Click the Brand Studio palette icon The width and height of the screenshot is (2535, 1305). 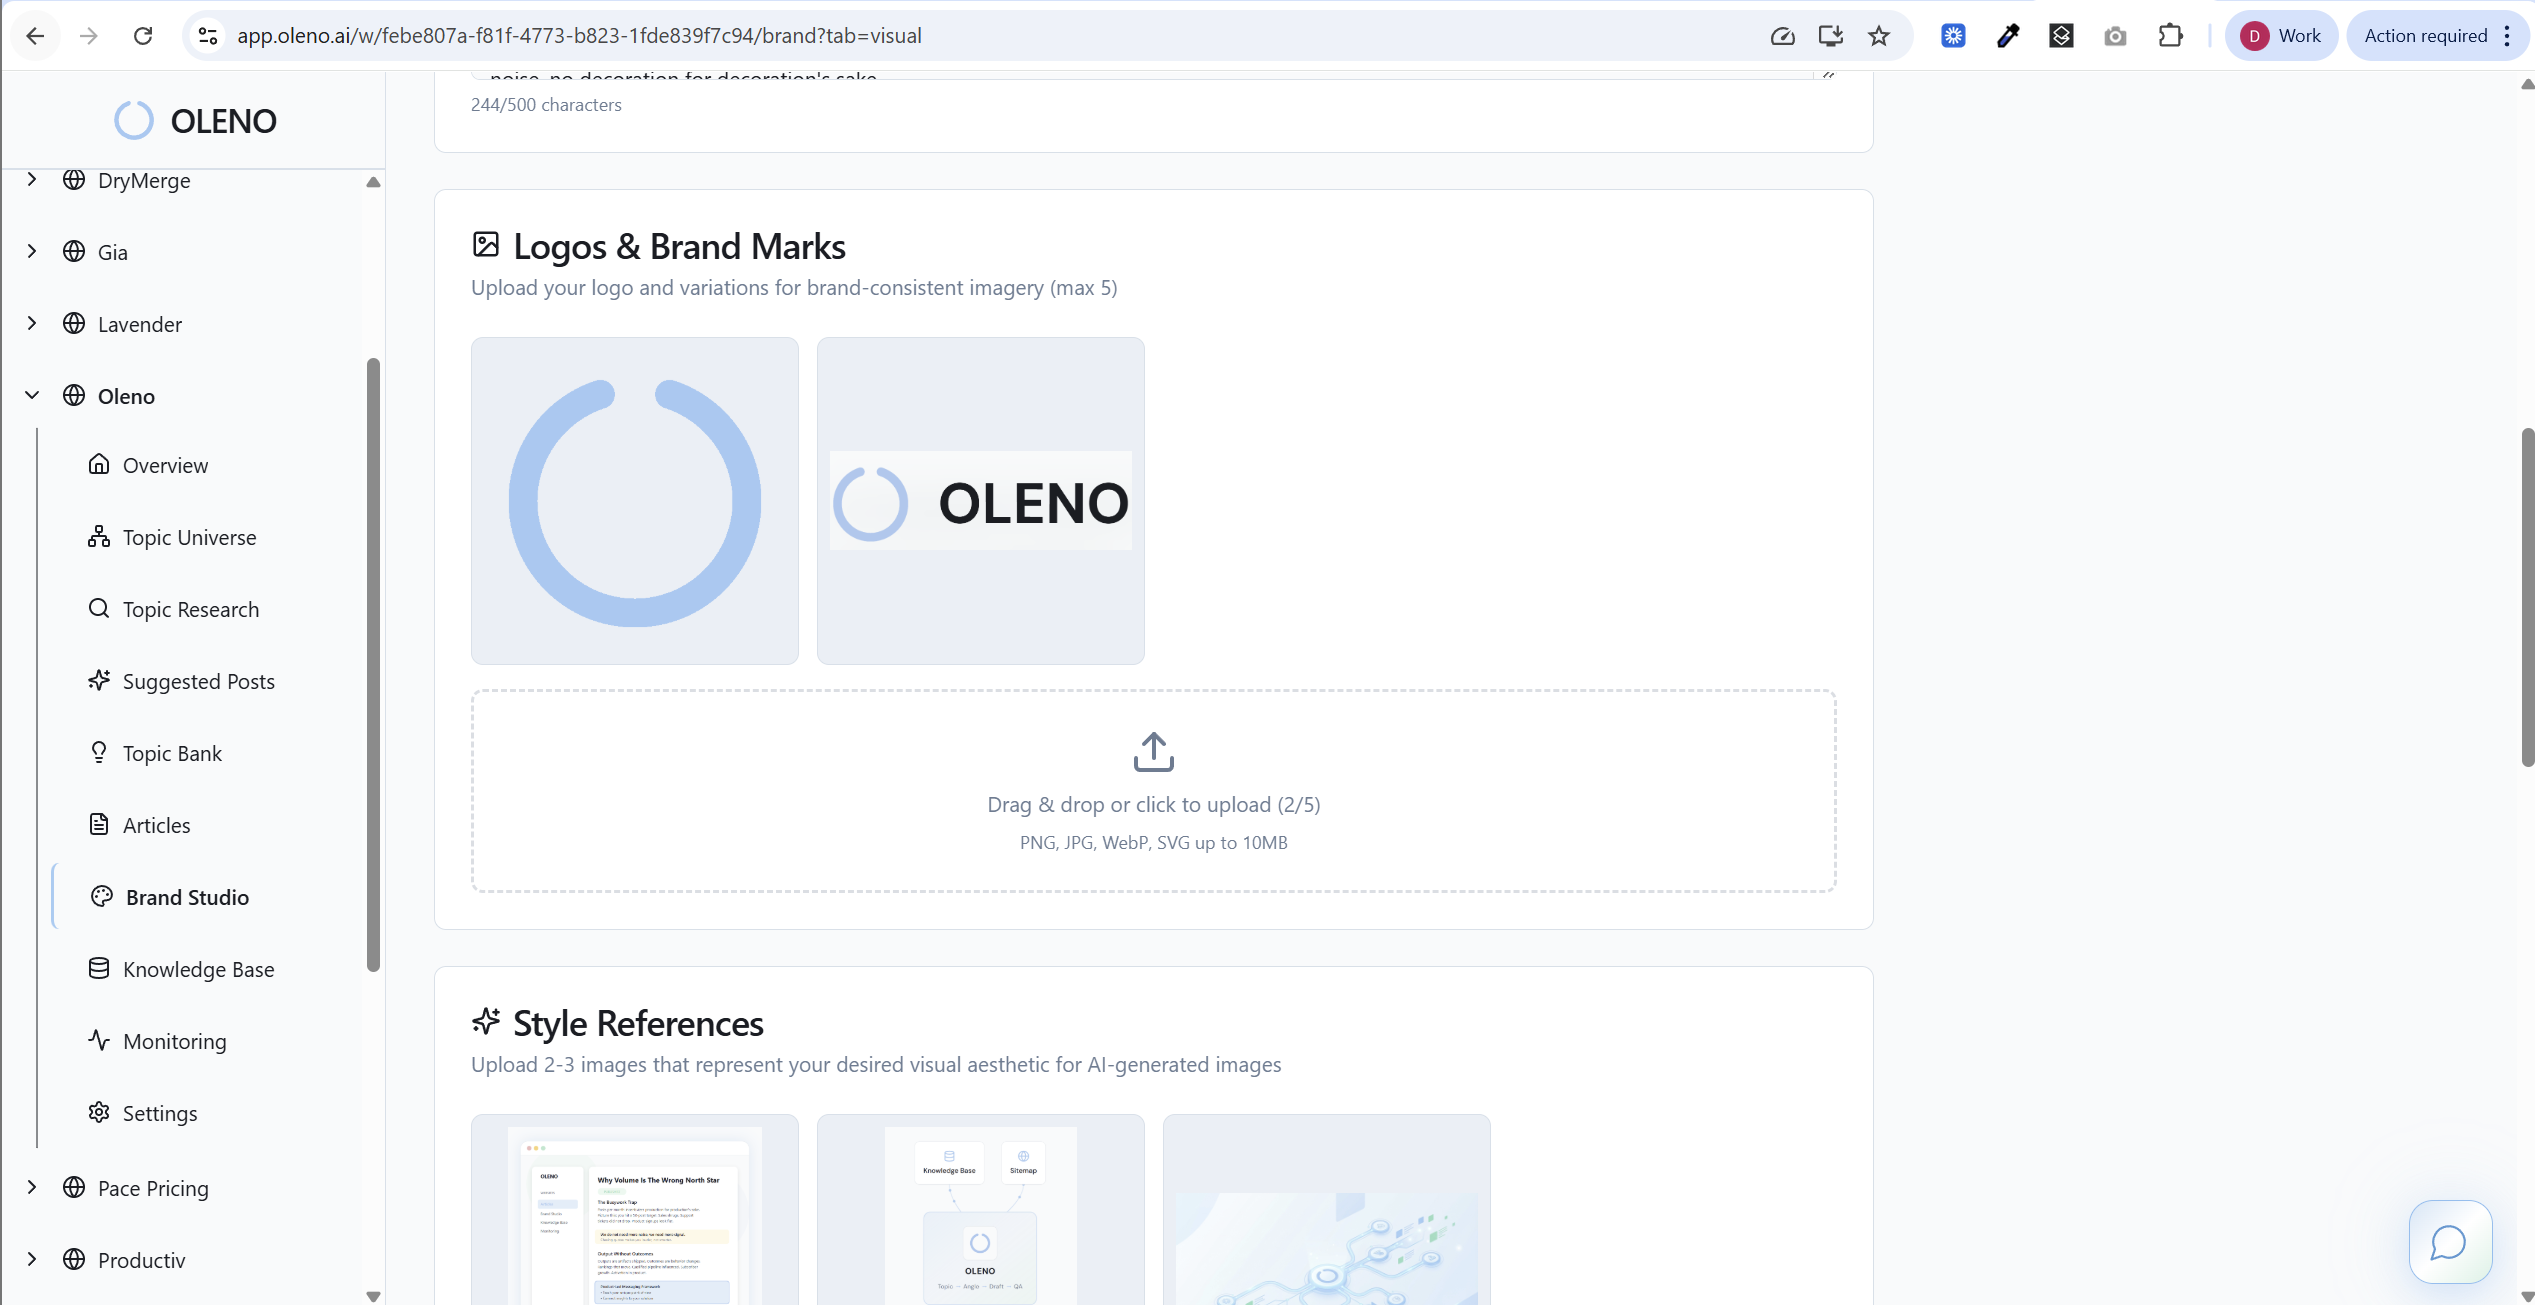(101, 896)
